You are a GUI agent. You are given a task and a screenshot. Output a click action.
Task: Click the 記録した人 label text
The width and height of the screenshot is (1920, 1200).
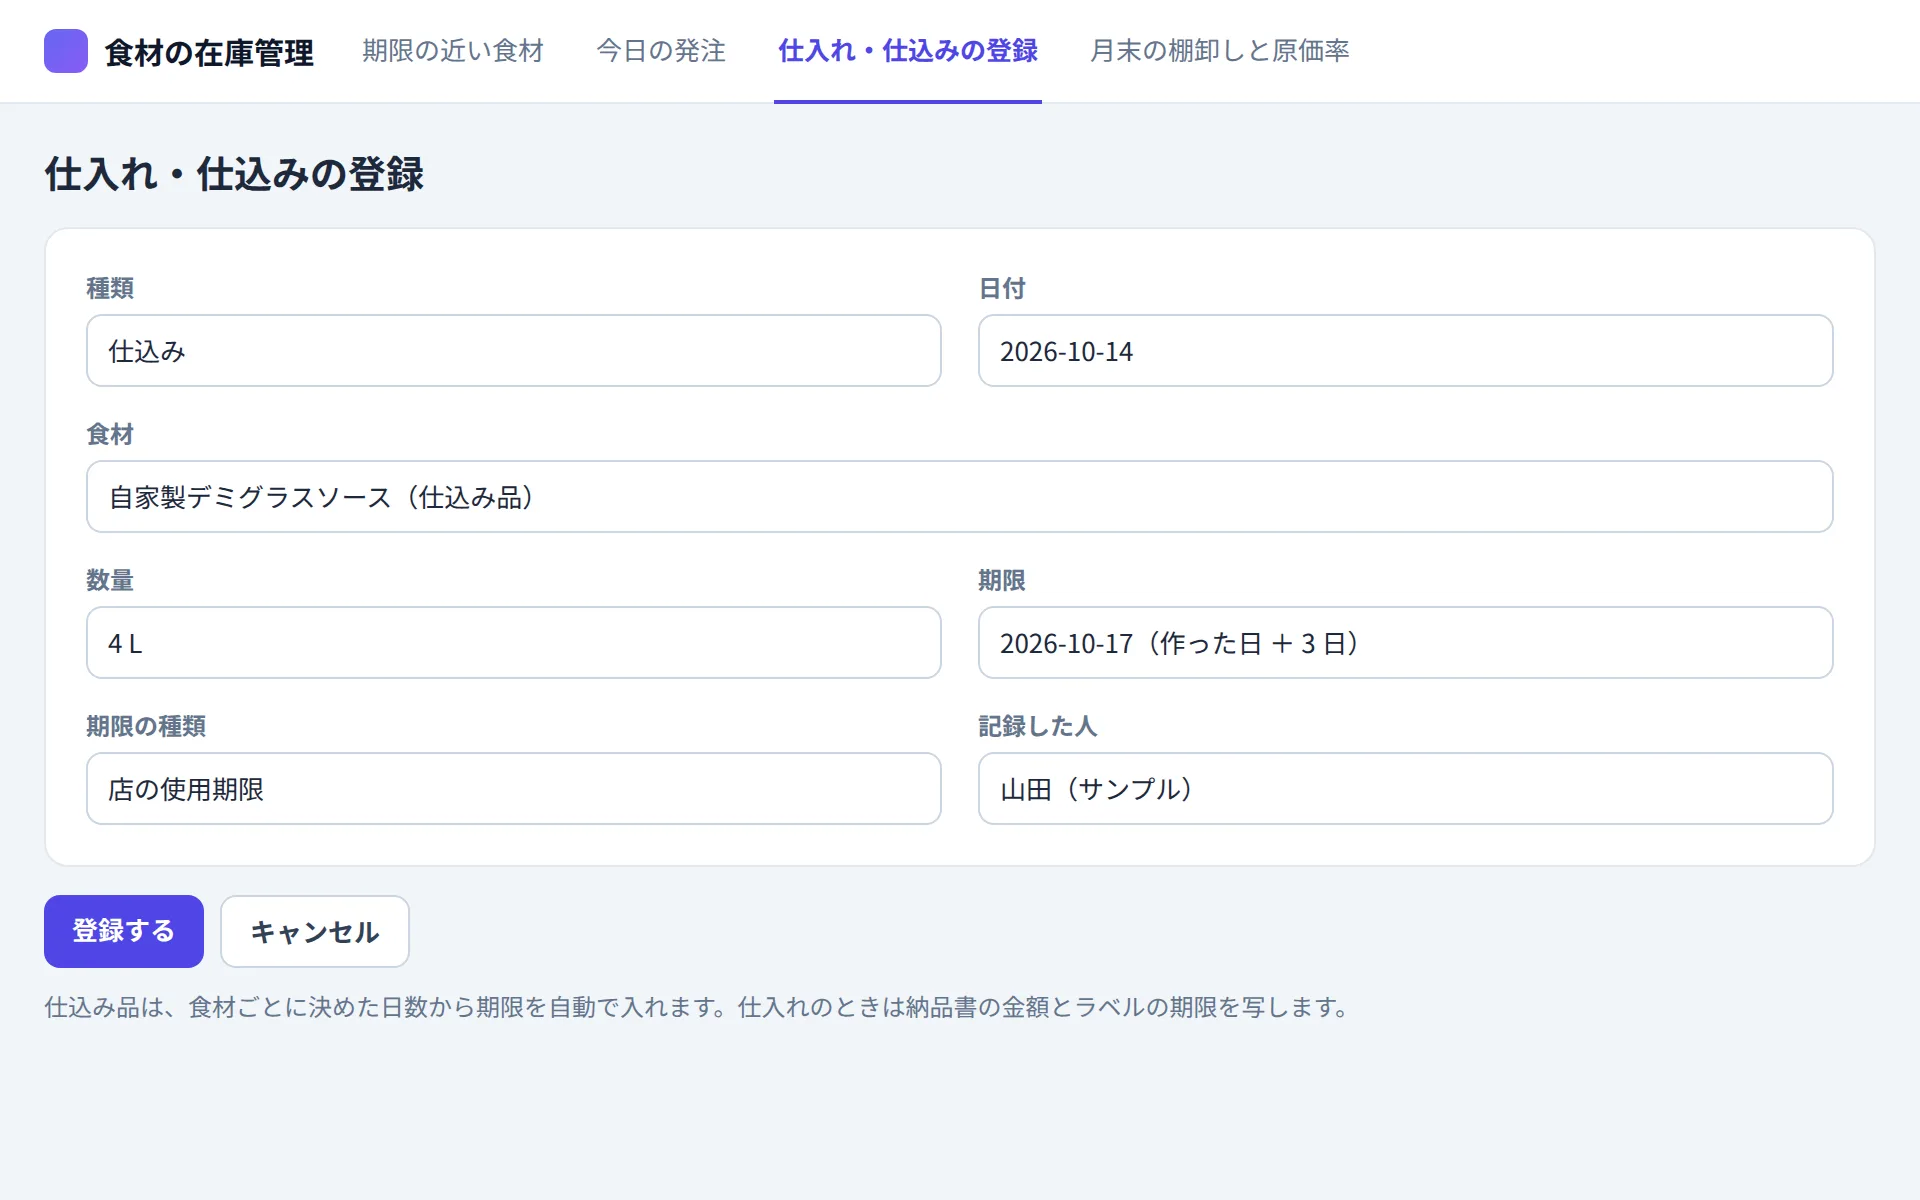(x=1038, y=726)
